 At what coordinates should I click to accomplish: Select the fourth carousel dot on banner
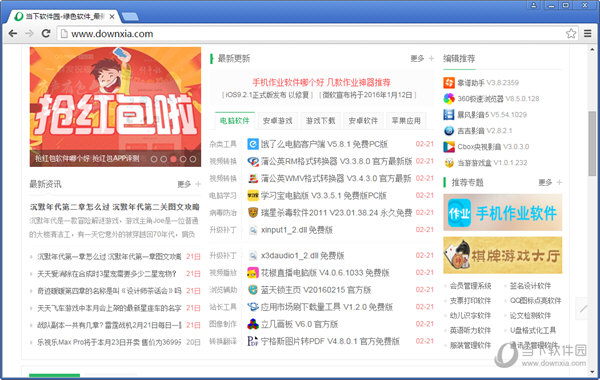tap(183, 159)
